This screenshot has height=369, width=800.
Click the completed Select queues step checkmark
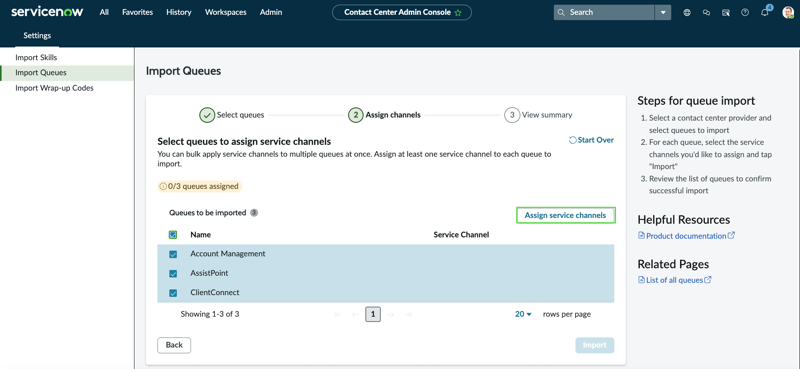point(207,115)
